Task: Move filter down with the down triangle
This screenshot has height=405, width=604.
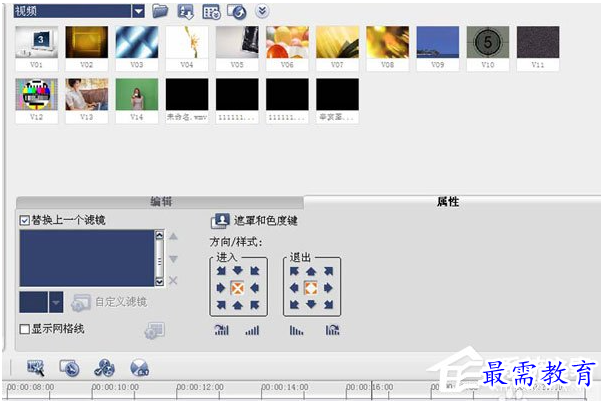Action: coord(173,259)
